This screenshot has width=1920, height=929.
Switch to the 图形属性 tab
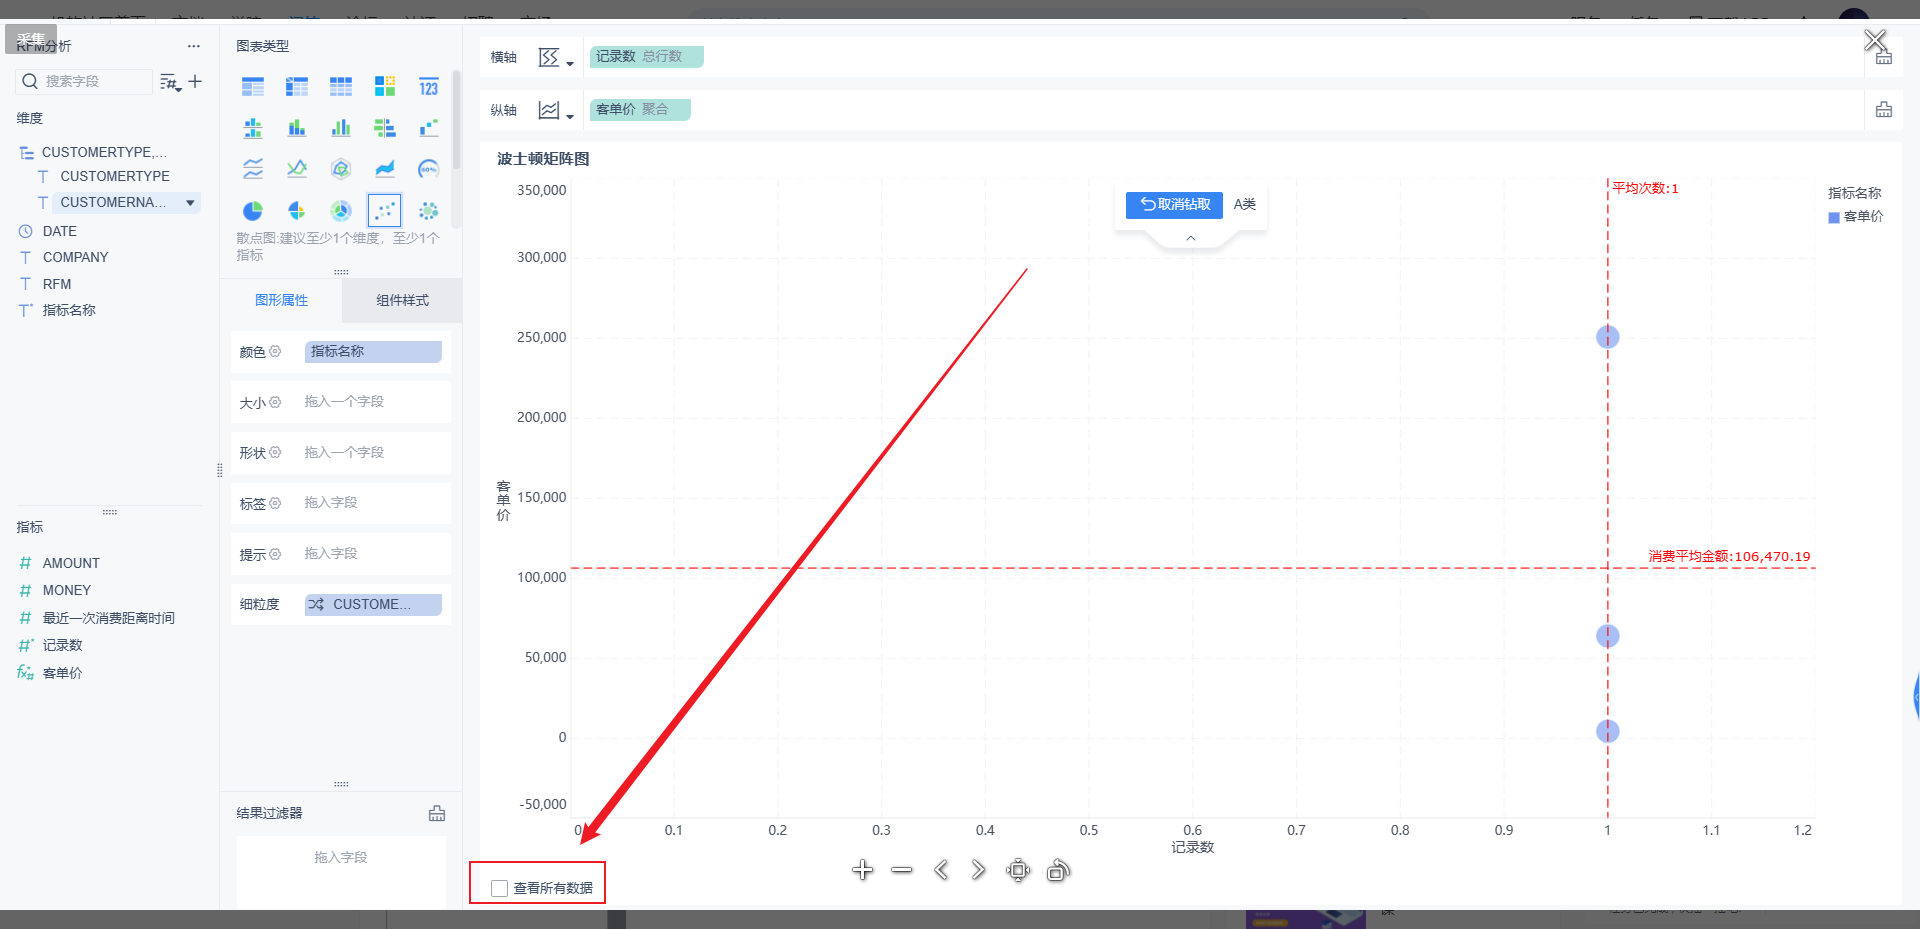click(x=281, y=300)
